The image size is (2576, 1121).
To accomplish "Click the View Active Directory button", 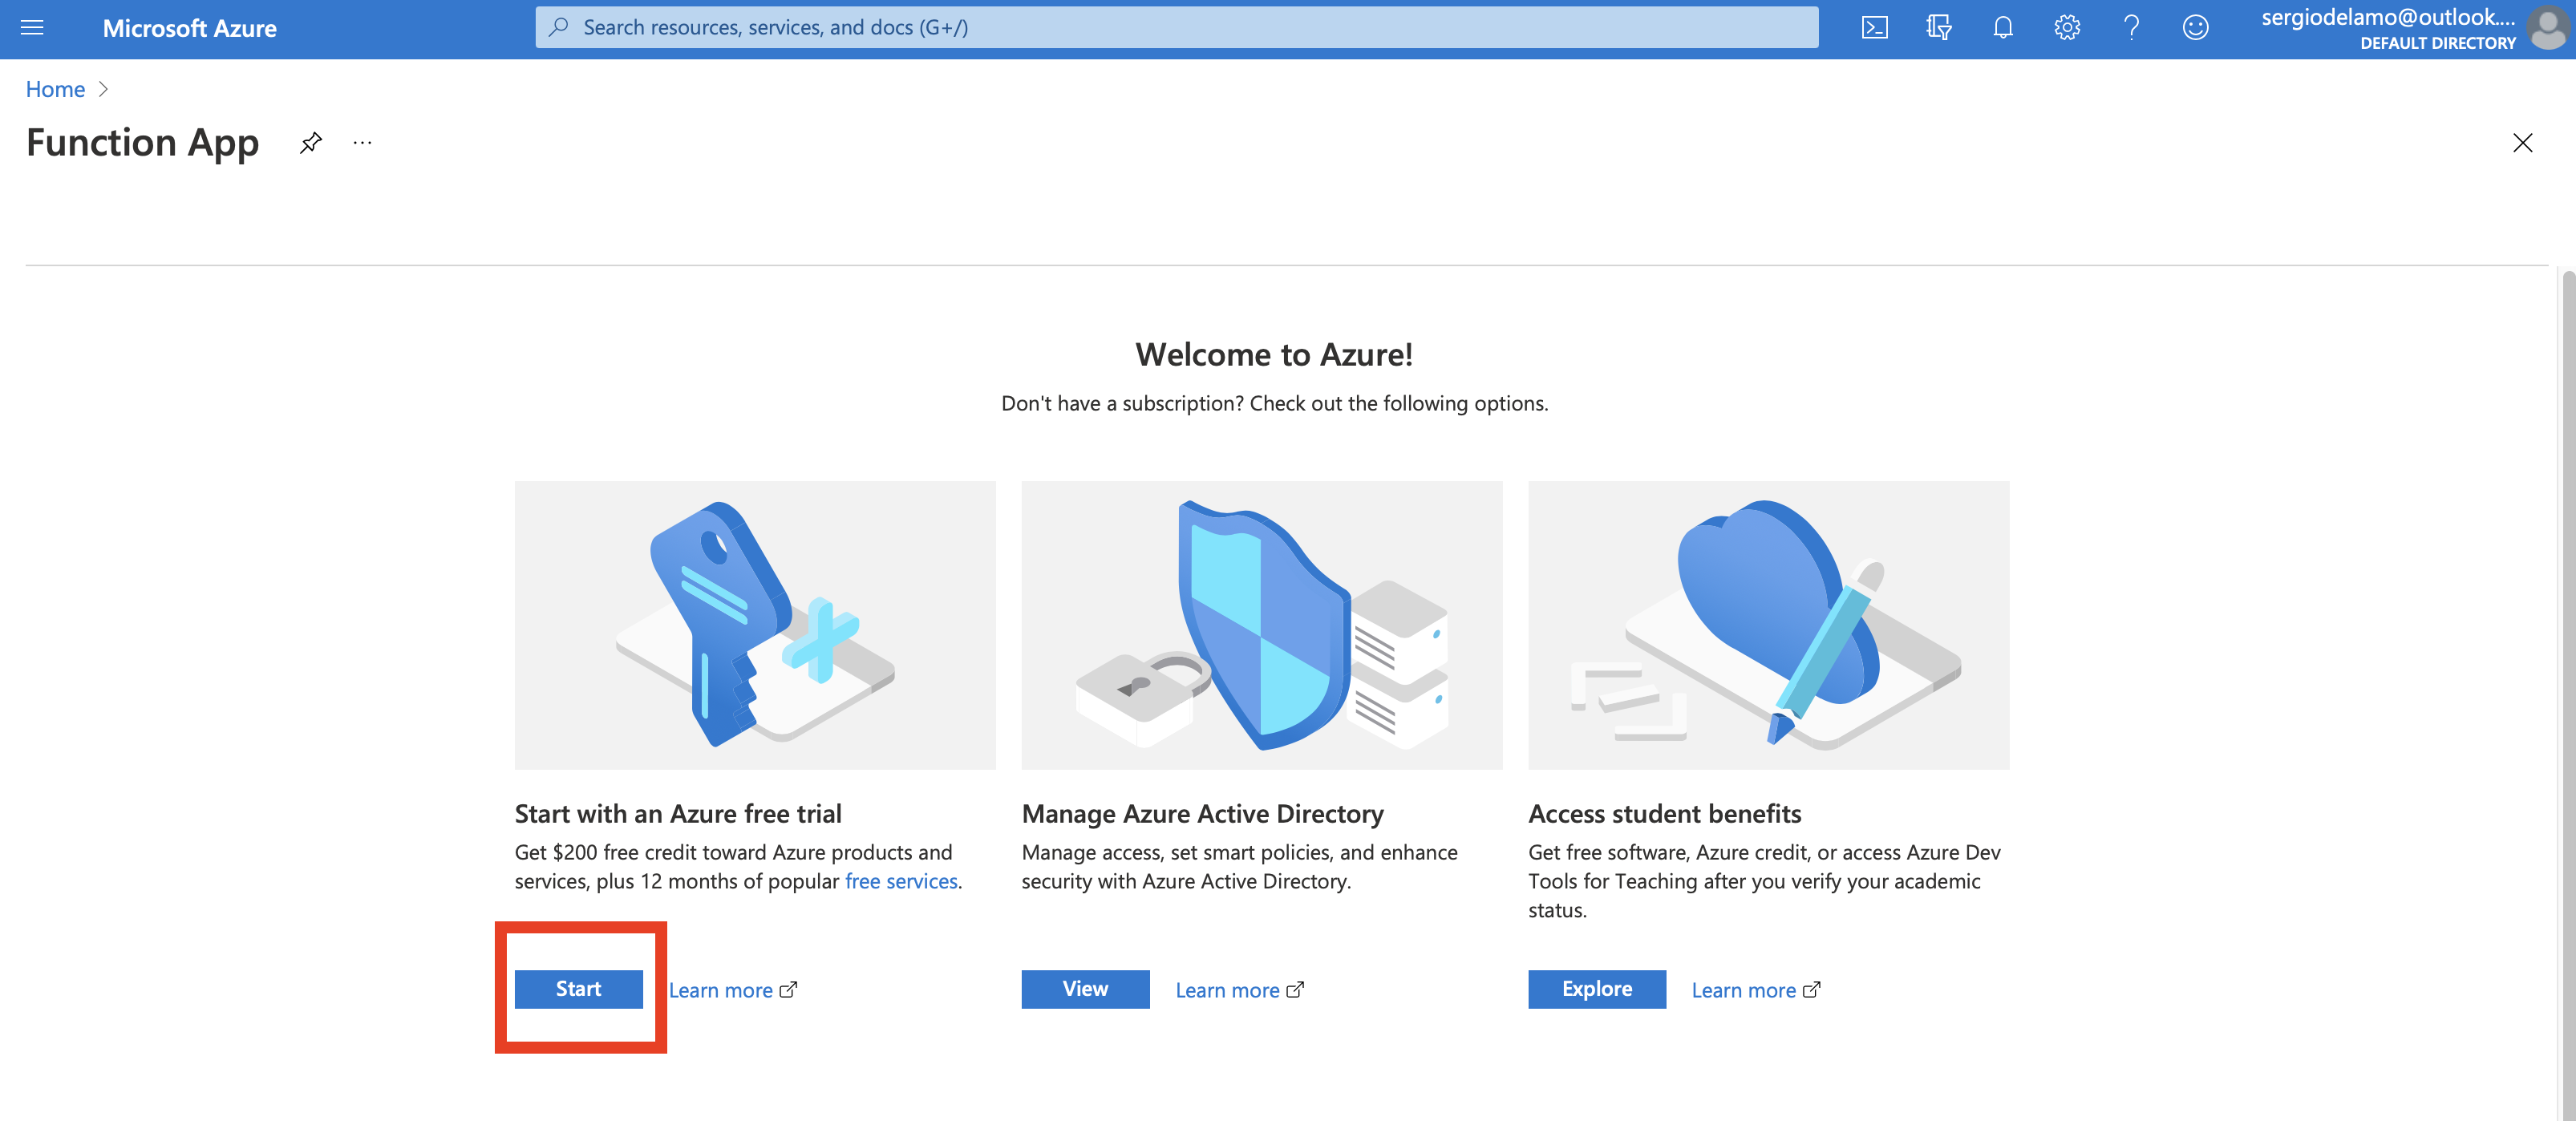I will click(x=1084, y=988).
